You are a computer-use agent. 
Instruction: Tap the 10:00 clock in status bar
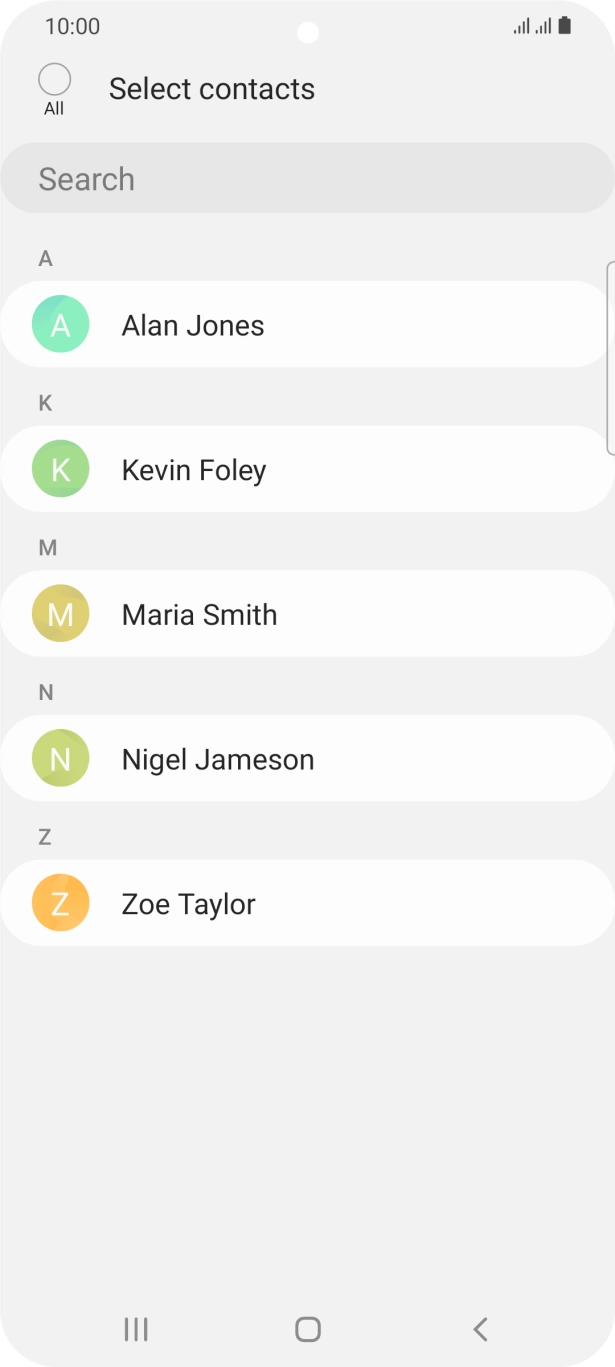[x=72, y=27]
